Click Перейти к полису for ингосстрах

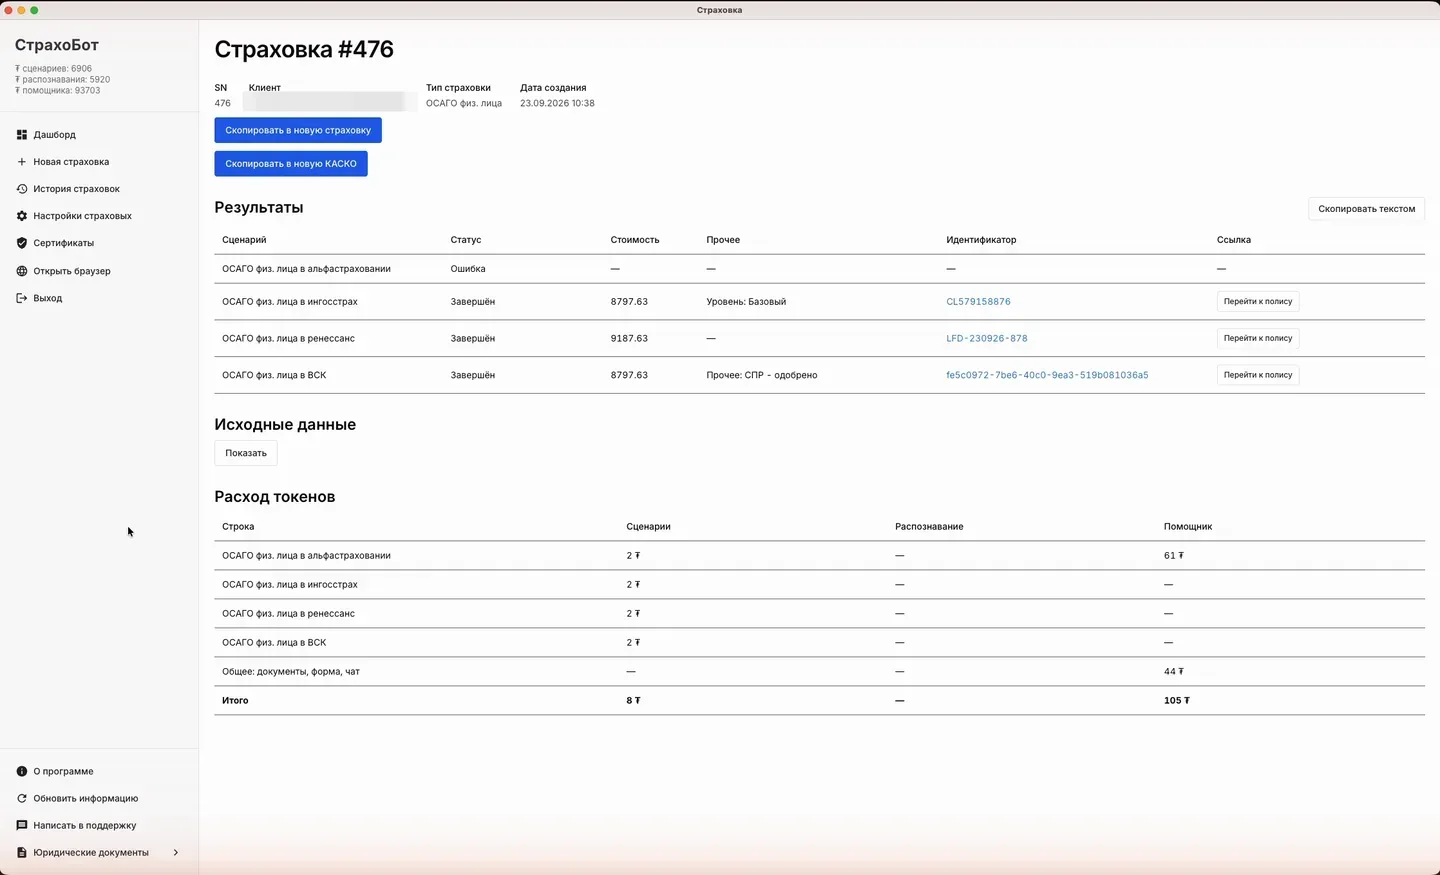click(x=1258, y=301)
